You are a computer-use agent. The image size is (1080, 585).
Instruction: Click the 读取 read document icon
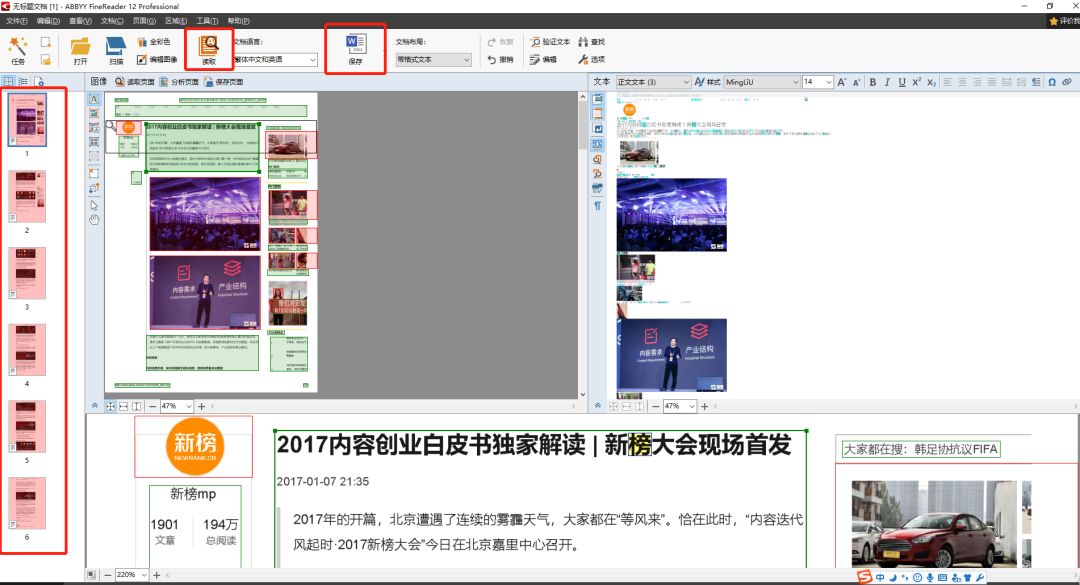pyautogui.click(x=209, y=50)
